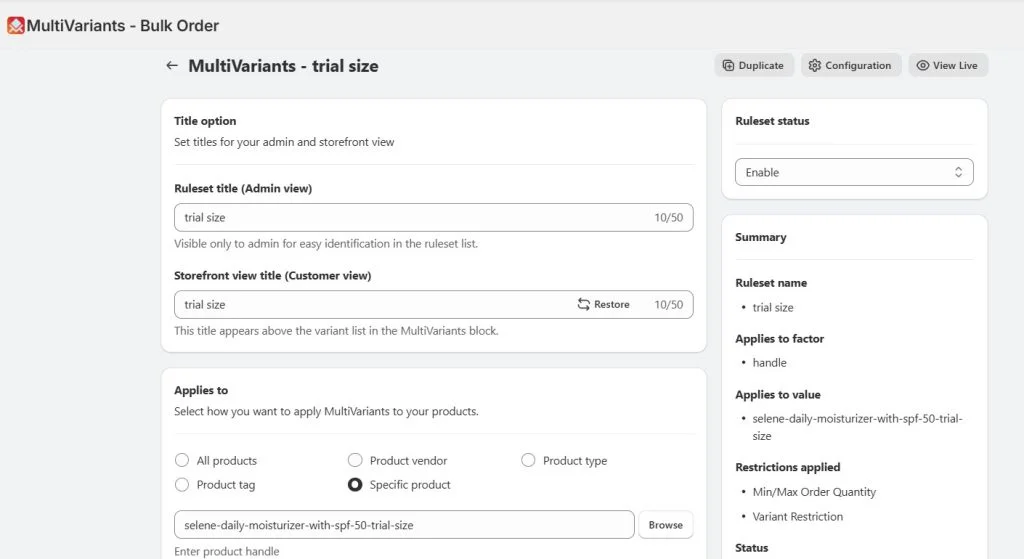
Task: Click the Duplicate button
Action: pos(754,65)
